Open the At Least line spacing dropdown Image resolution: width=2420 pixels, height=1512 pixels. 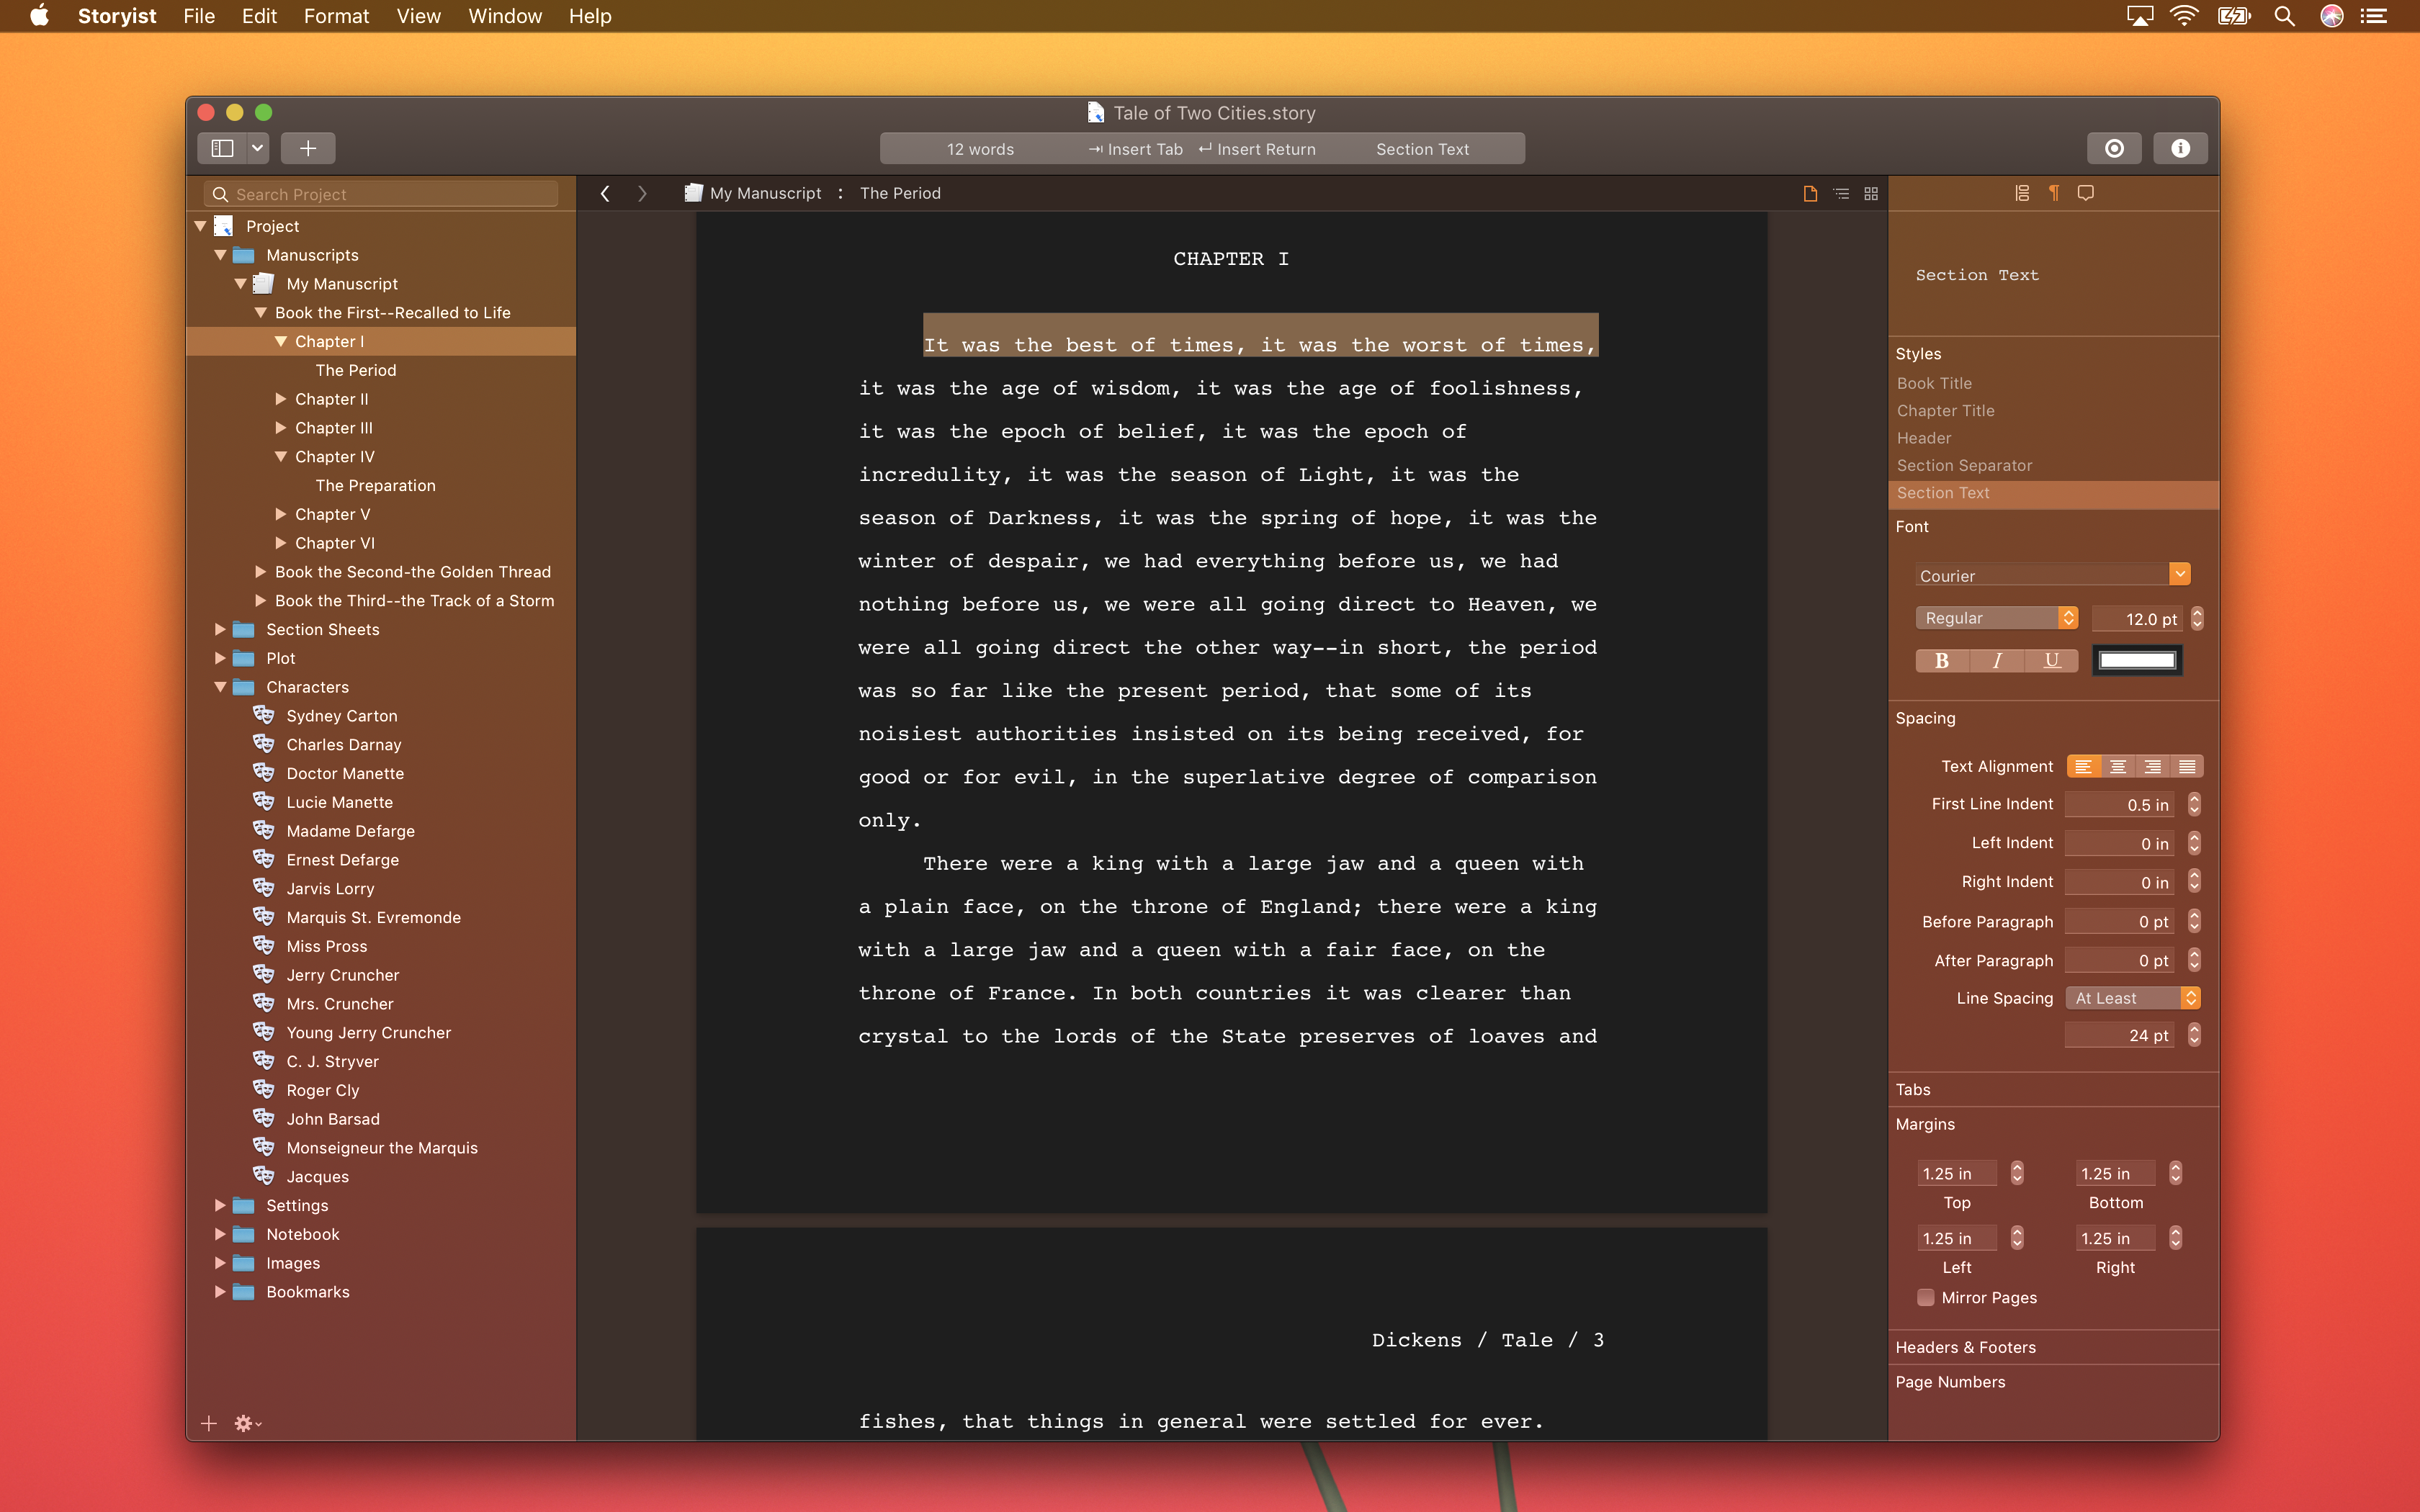tap(2132, 998)
